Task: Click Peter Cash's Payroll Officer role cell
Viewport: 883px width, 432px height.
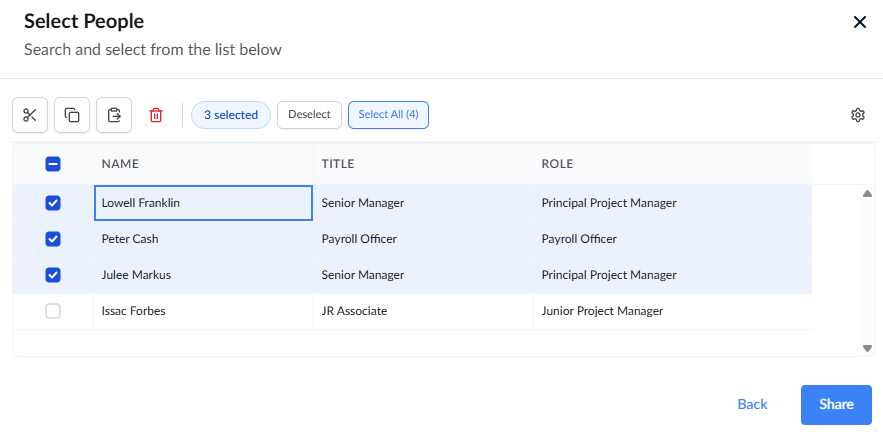Action: pos(672,239)
